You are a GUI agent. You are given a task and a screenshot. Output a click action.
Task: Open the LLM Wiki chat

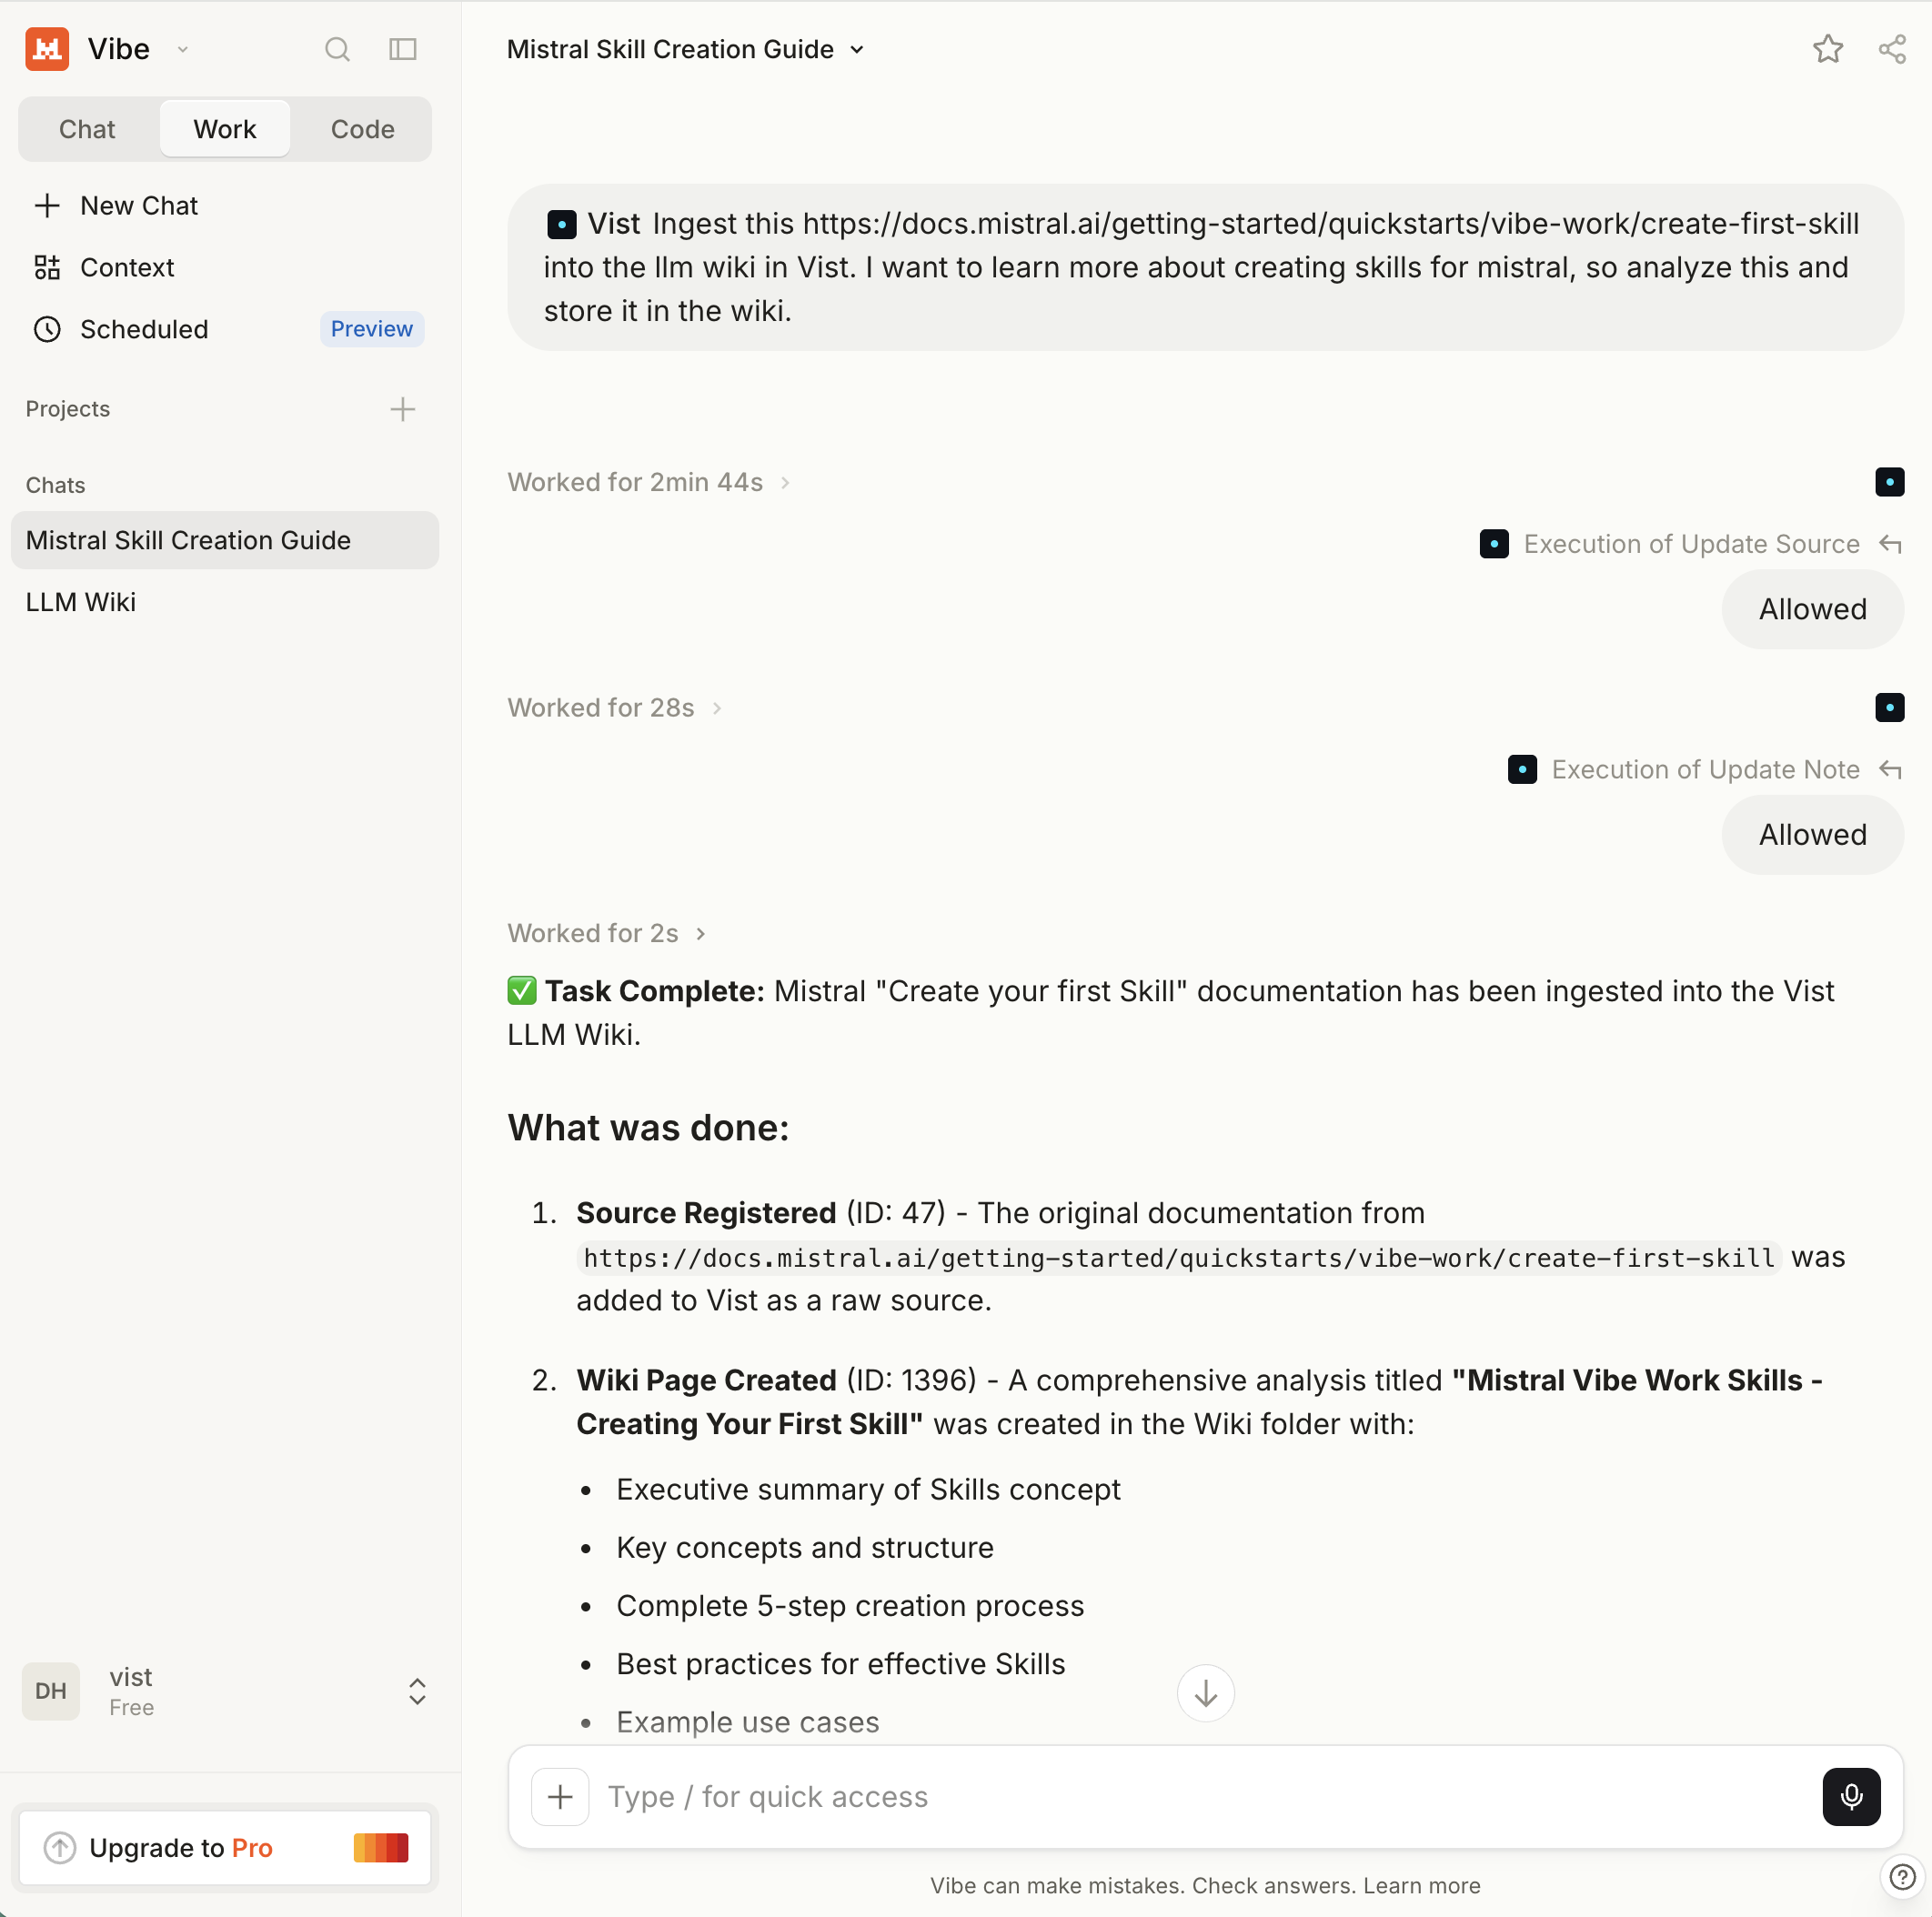click(225, 603)
